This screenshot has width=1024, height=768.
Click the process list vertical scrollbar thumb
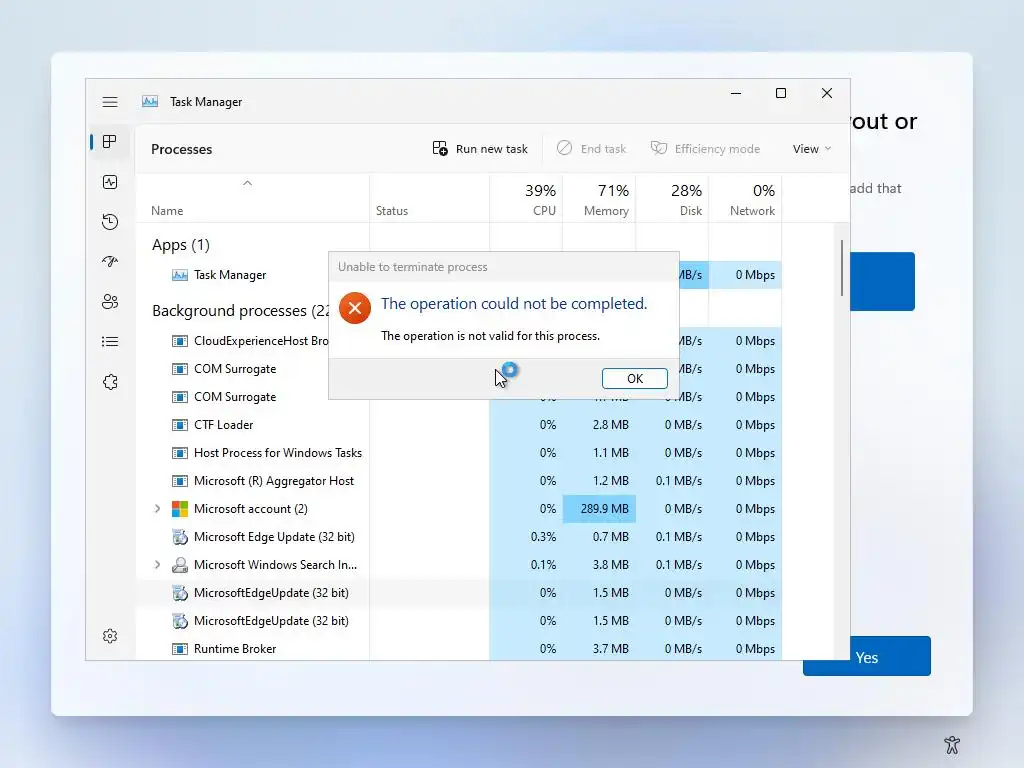tap(842, 267)
